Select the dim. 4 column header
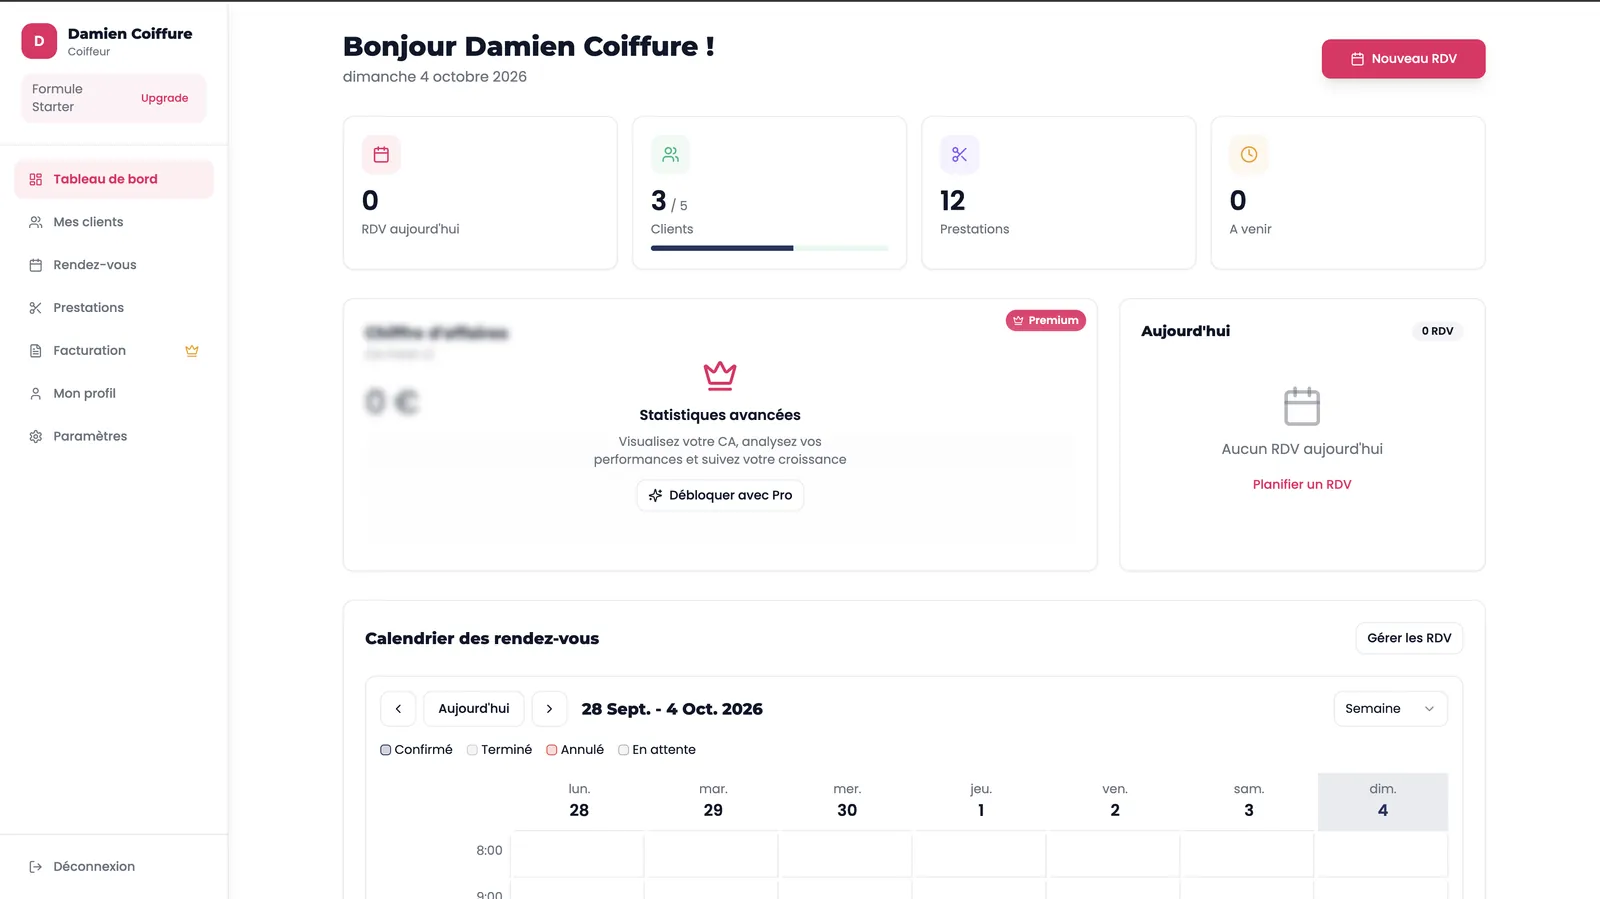 1383,801
